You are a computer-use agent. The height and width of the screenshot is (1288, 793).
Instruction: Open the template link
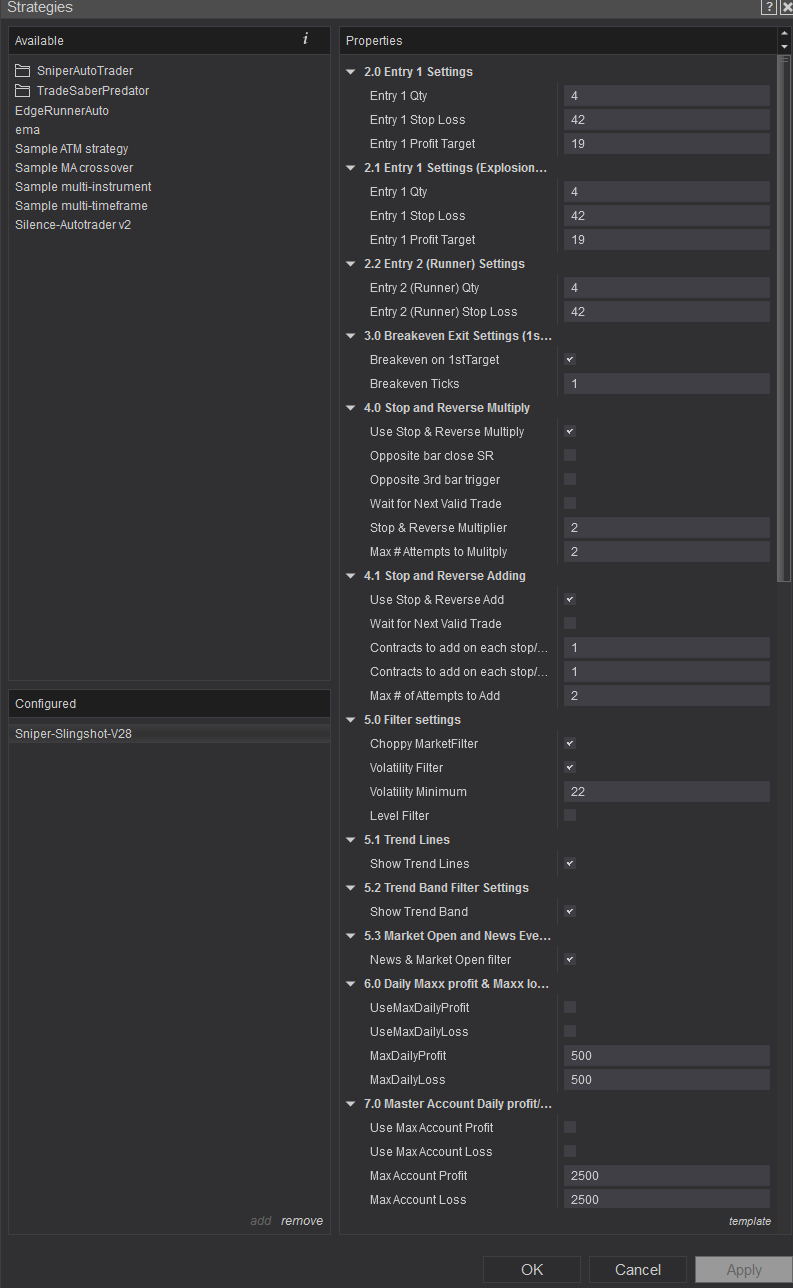coord(749,1221)
